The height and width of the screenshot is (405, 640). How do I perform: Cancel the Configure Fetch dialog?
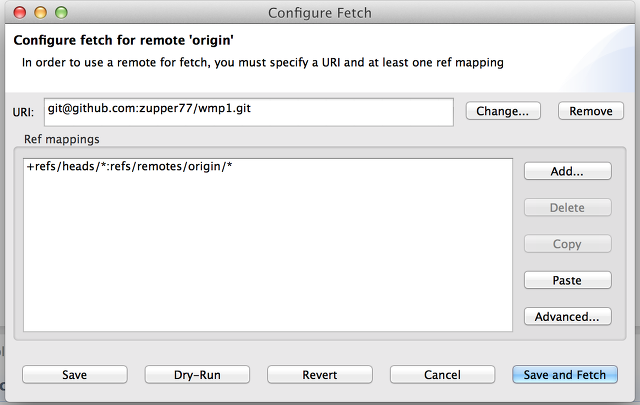442,374
